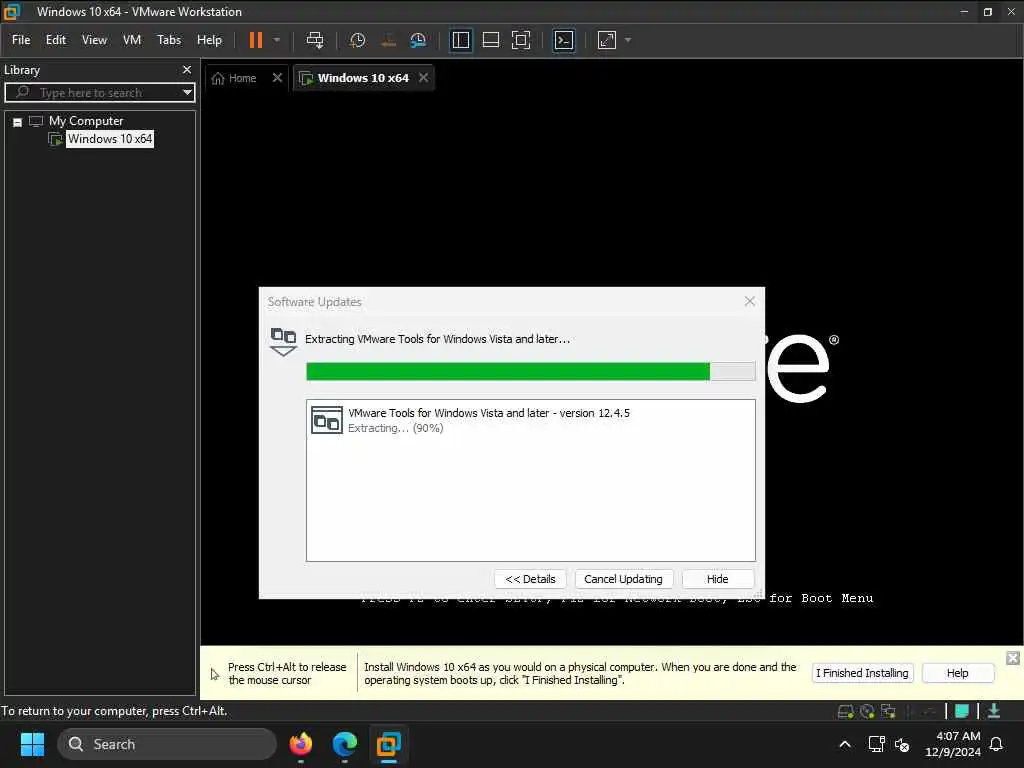
Task: Select Windows 10 x64 in library tree
Action: tap(110, 138)
